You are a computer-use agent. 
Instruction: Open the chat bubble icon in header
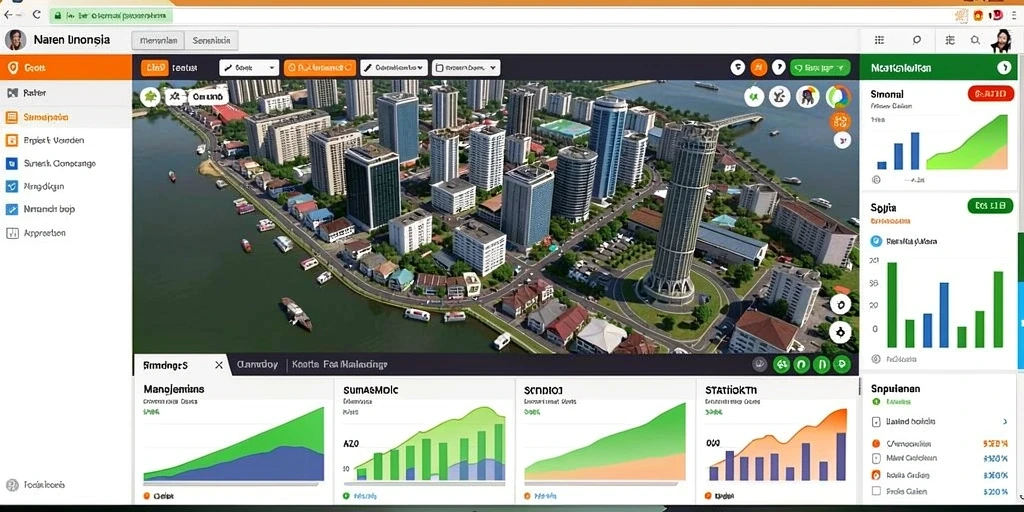point(917,40)
